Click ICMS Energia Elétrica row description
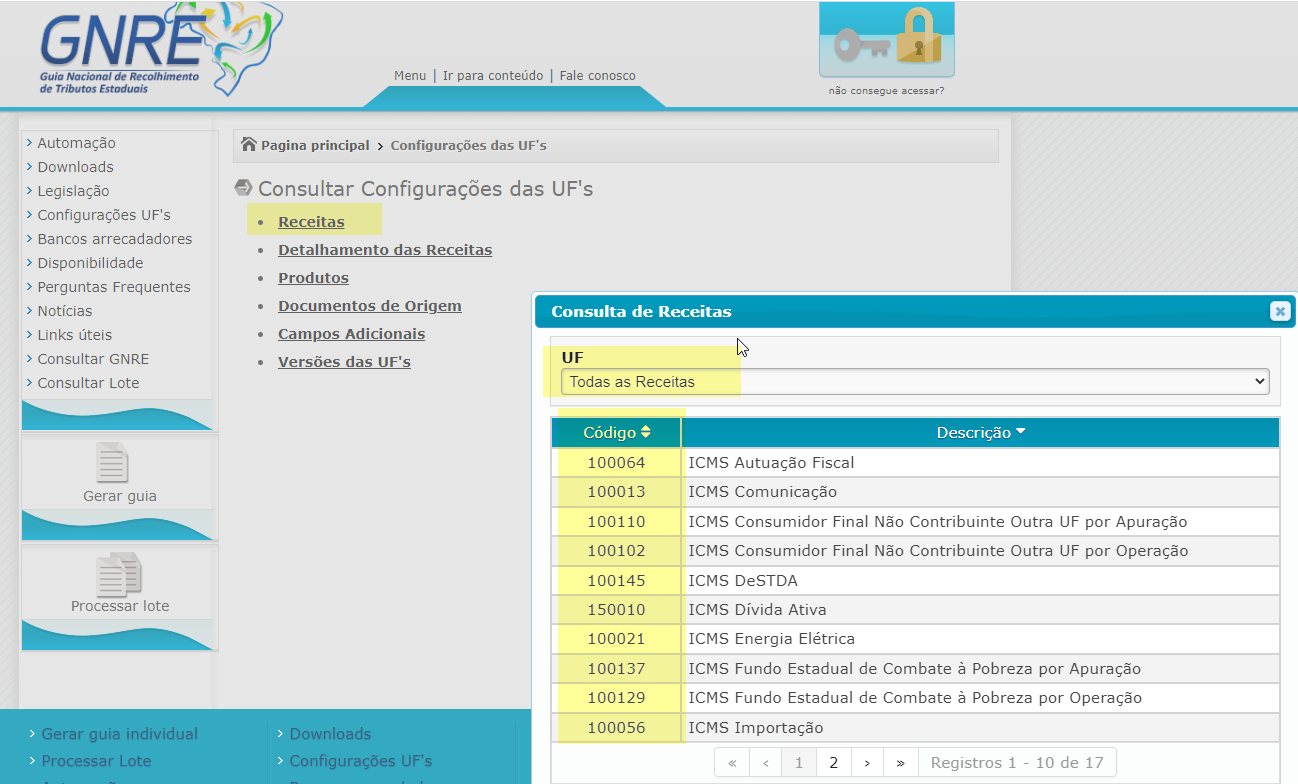The height and width of the screenshot is (784, 1298). (771, 639)
